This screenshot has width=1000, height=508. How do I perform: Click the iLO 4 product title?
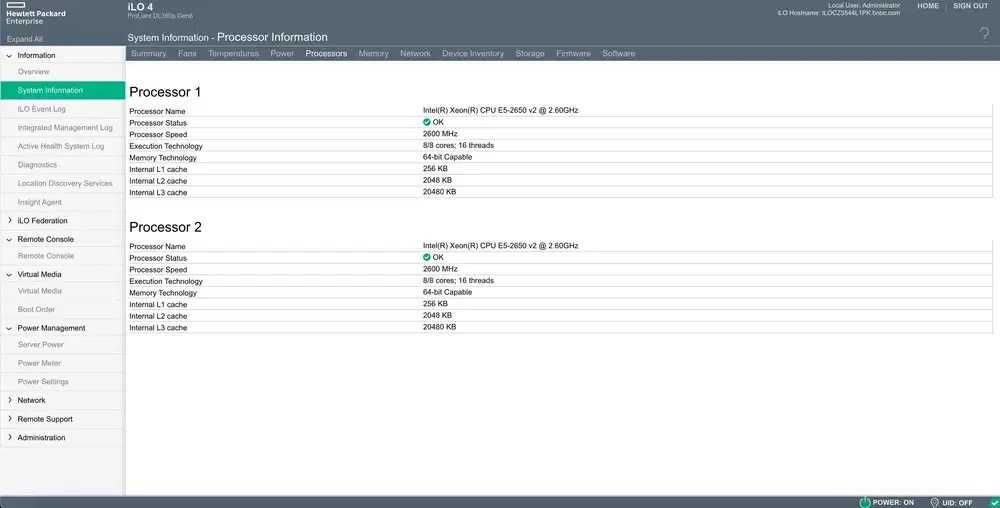[x=140, y=7]
